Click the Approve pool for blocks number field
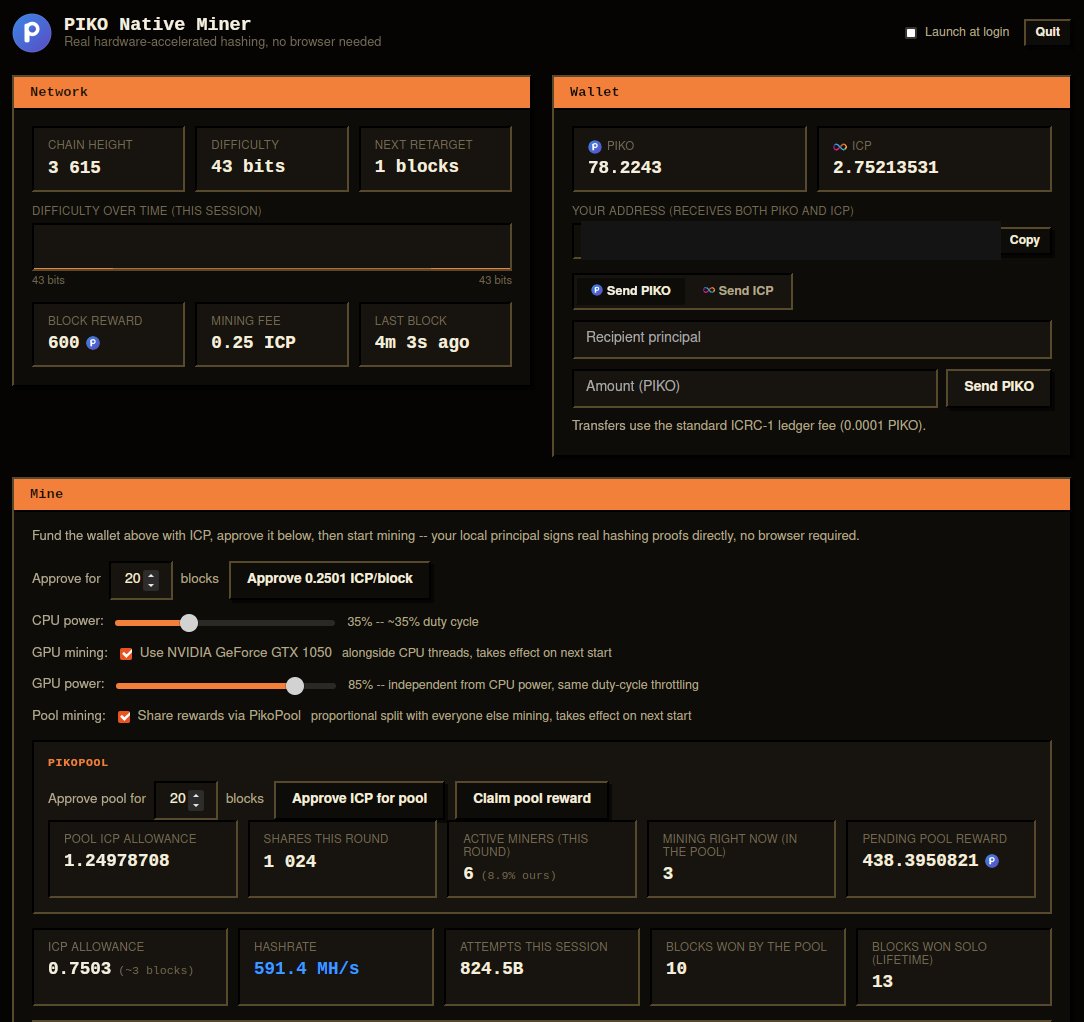Image resolution: width=1084 pixels, height=1022 pixels. click(x=185, y=799)
